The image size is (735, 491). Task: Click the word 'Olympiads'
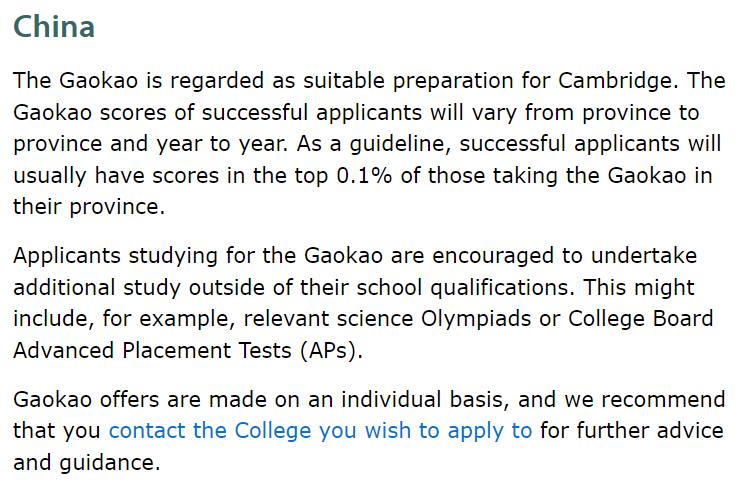point(476,319)
